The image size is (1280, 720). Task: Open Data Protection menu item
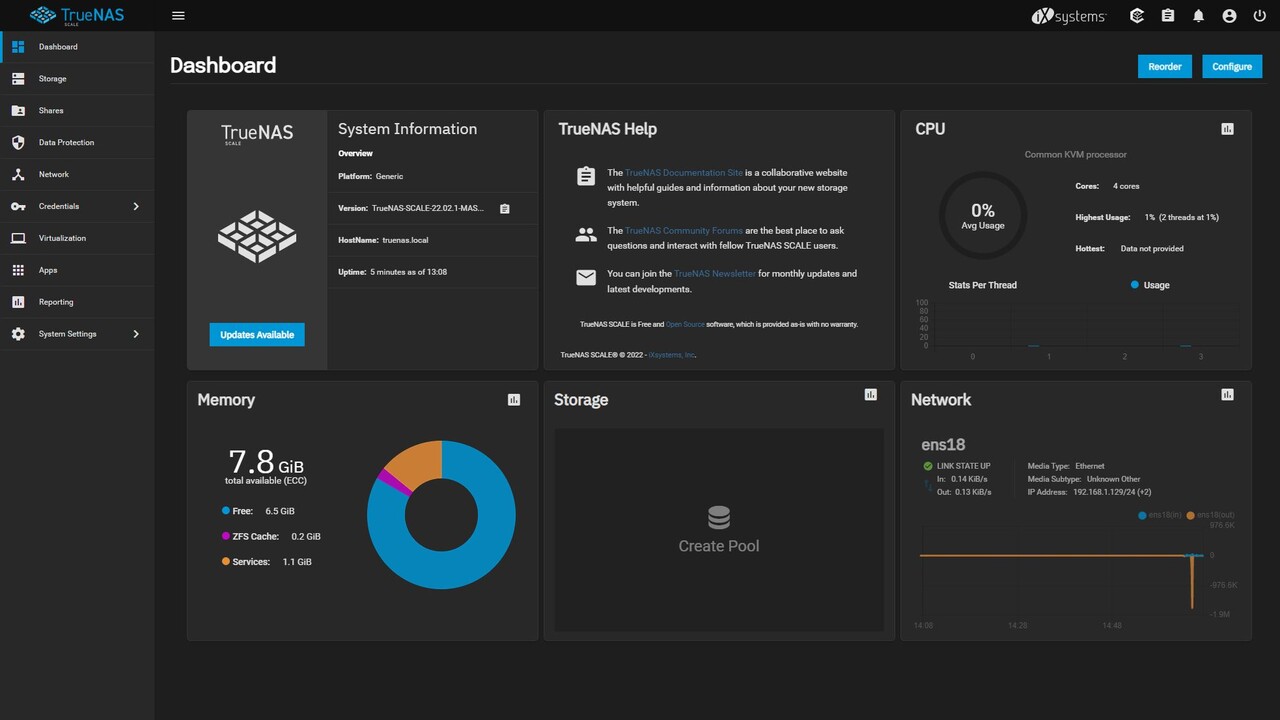point(78,143)
